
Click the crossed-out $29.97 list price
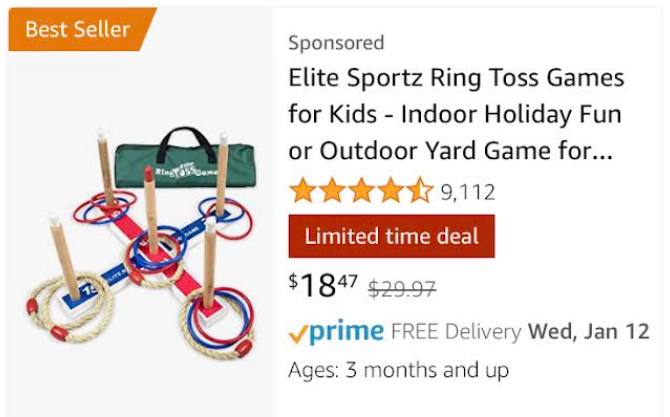[402, 289]
